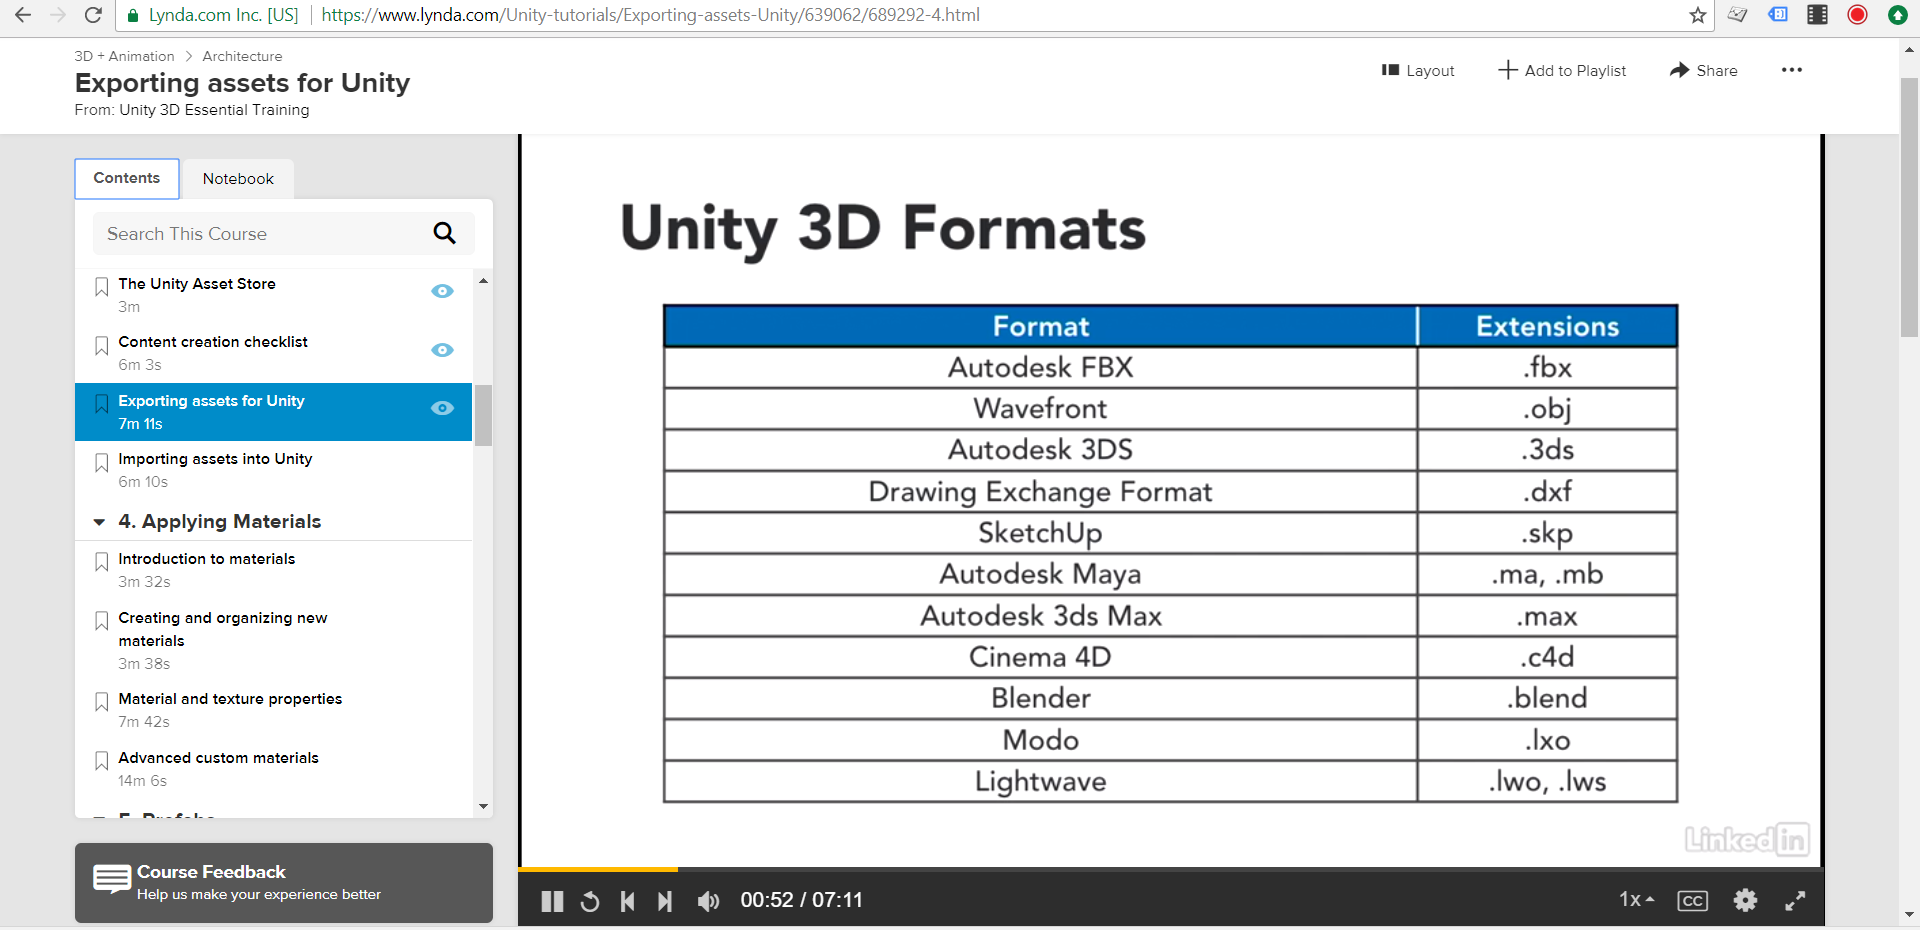1920x930 pixels.
Task: Open Material and texture properties lesson
Action: tap(230, 699)
